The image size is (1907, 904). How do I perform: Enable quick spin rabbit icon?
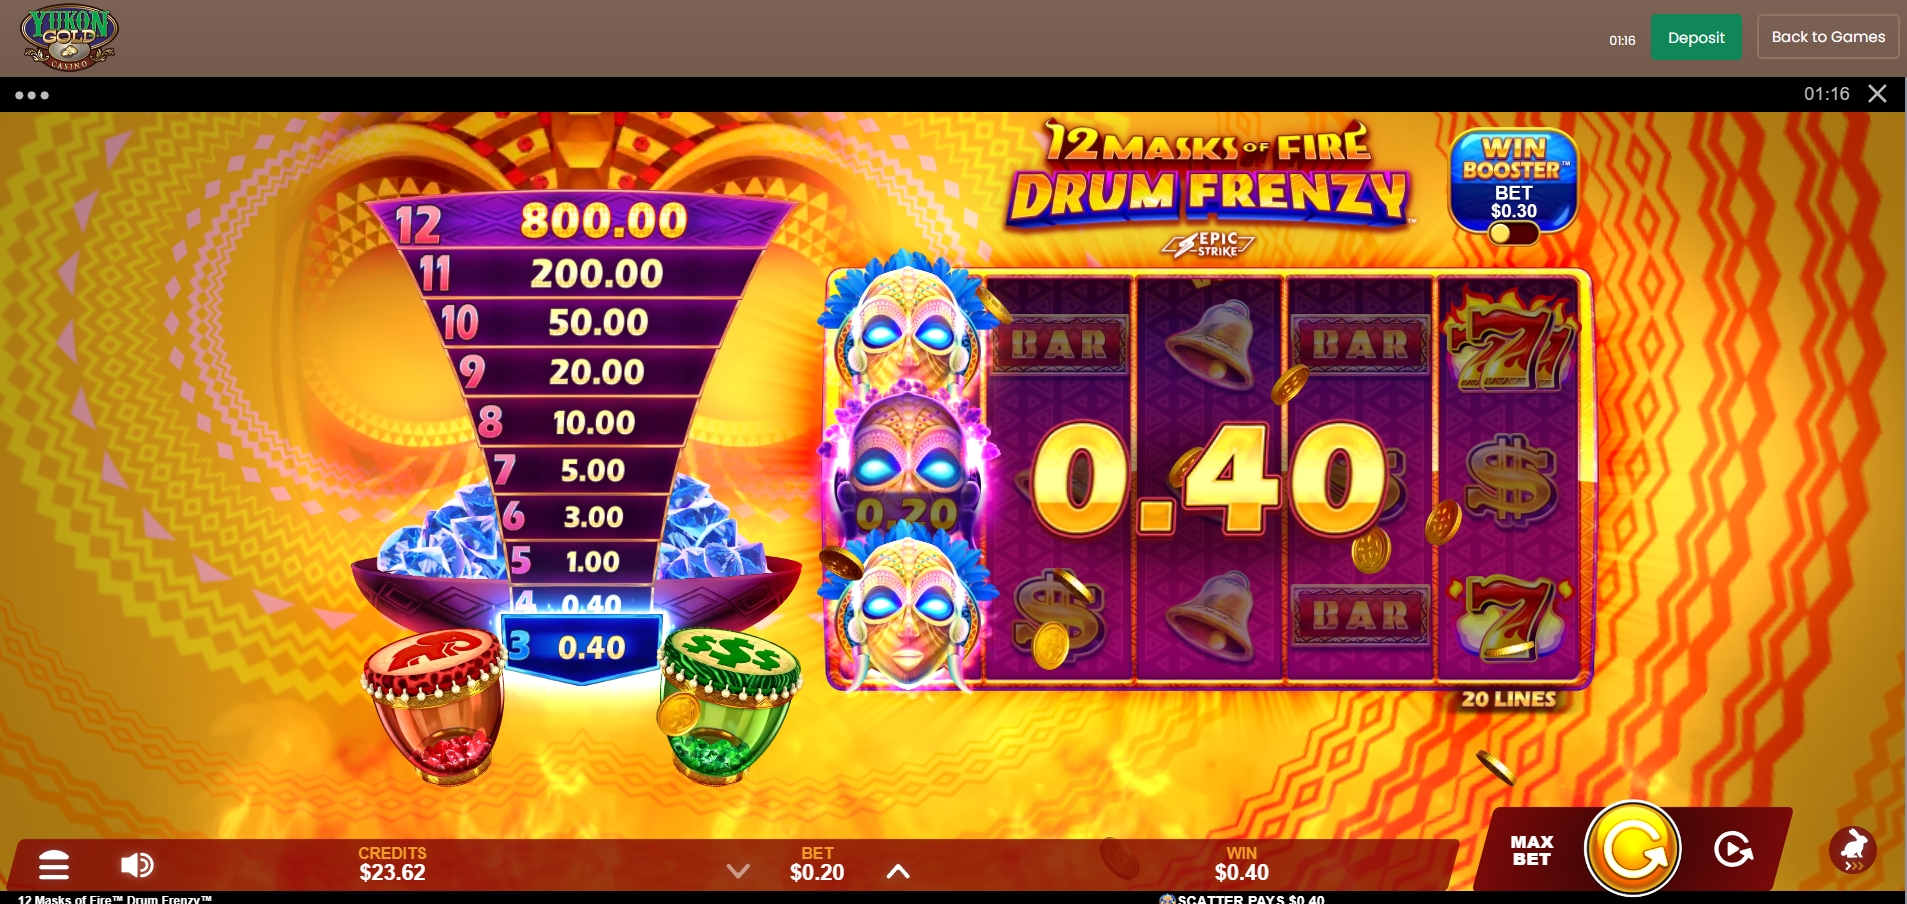pos(1853,850)
